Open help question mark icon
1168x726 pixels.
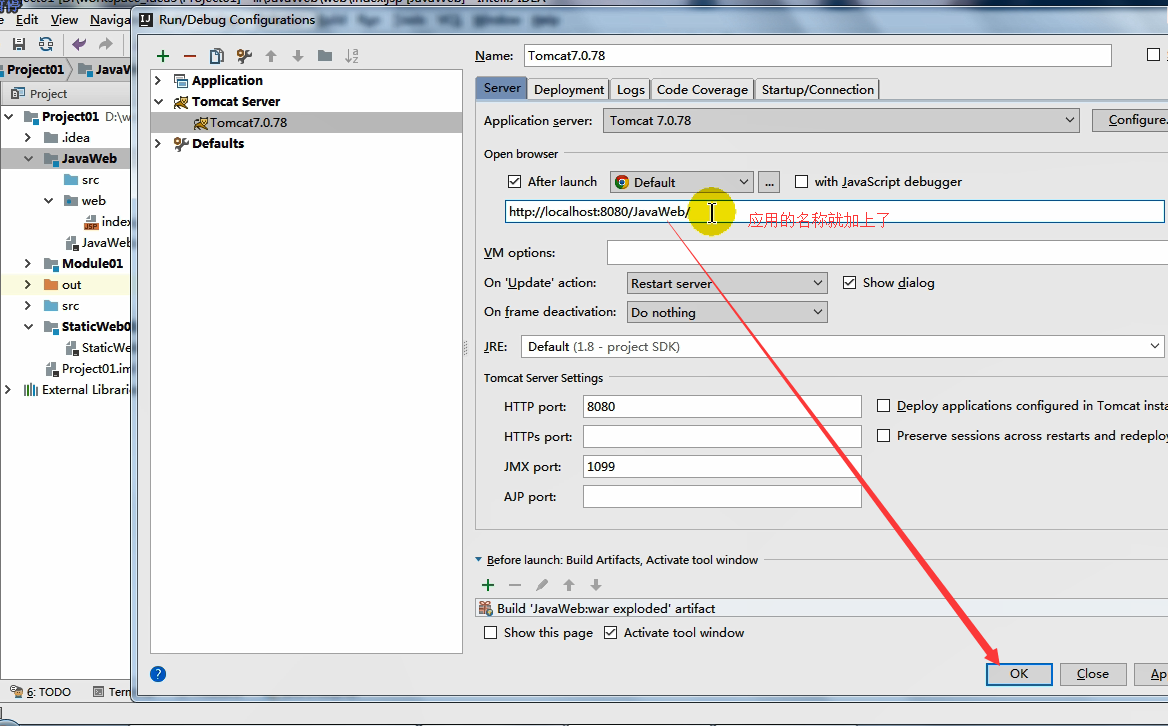coord(158,674)
